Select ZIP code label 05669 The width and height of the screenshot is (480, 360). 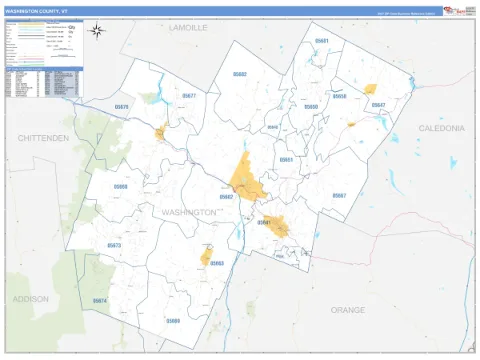point(173,321)
